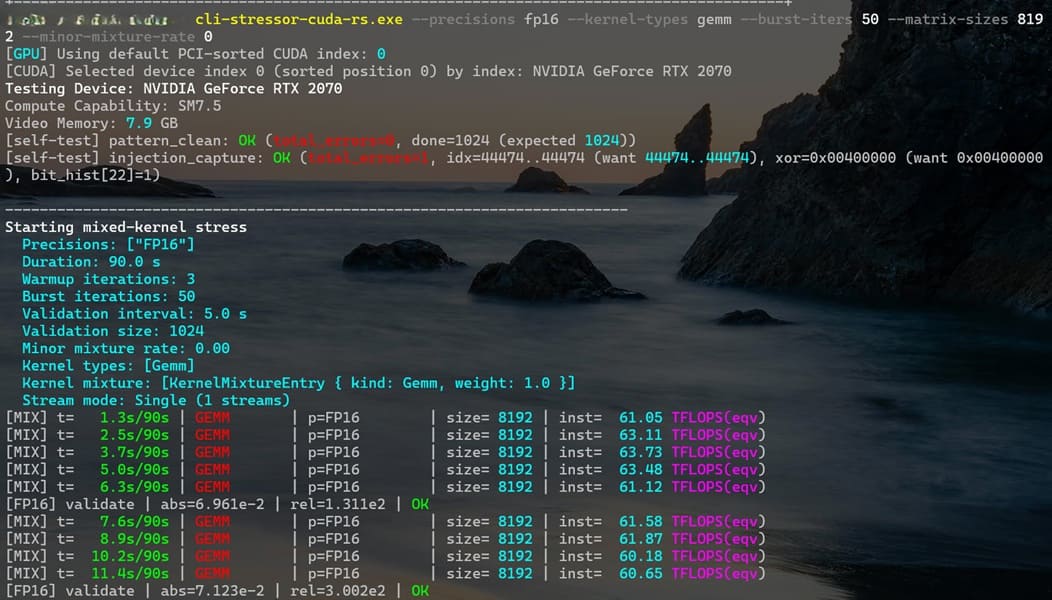This screenshot has height=600, width=1052.
Task: Click the Validation interval: 5.0 s line
Action: click(x=135, y=314)
